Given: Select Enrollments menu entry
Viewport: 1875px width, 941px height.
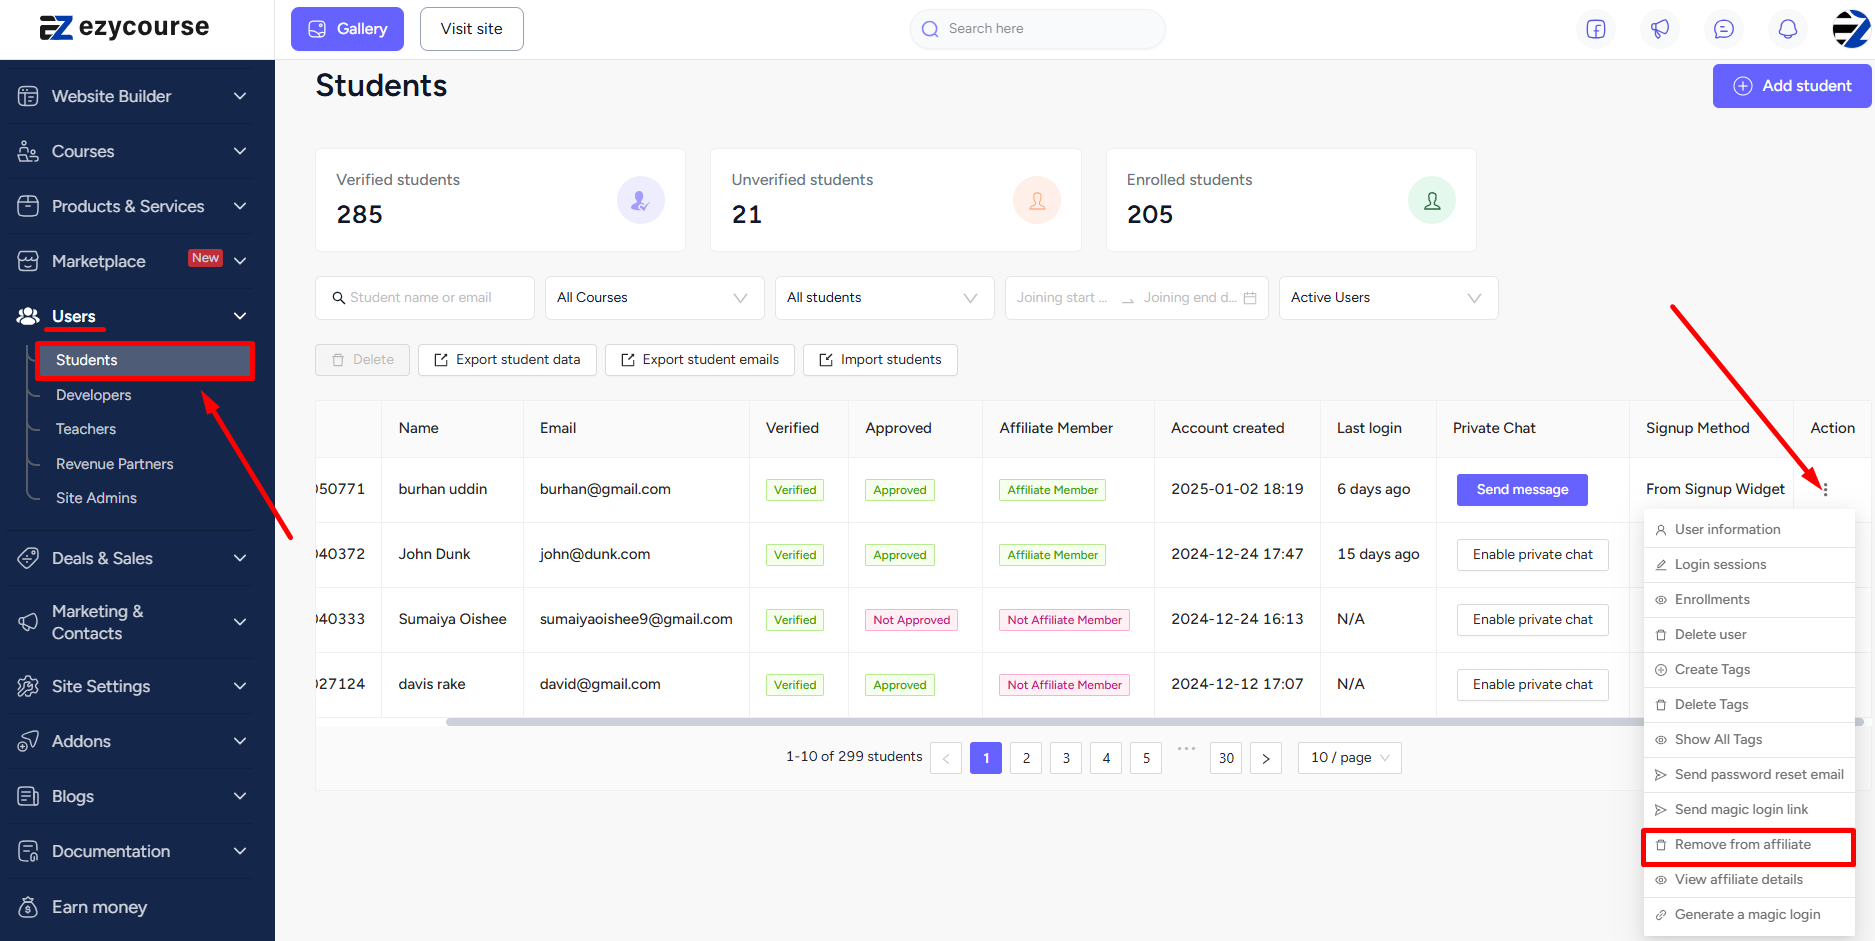Looking at the screenshot, I should 1749,600.
